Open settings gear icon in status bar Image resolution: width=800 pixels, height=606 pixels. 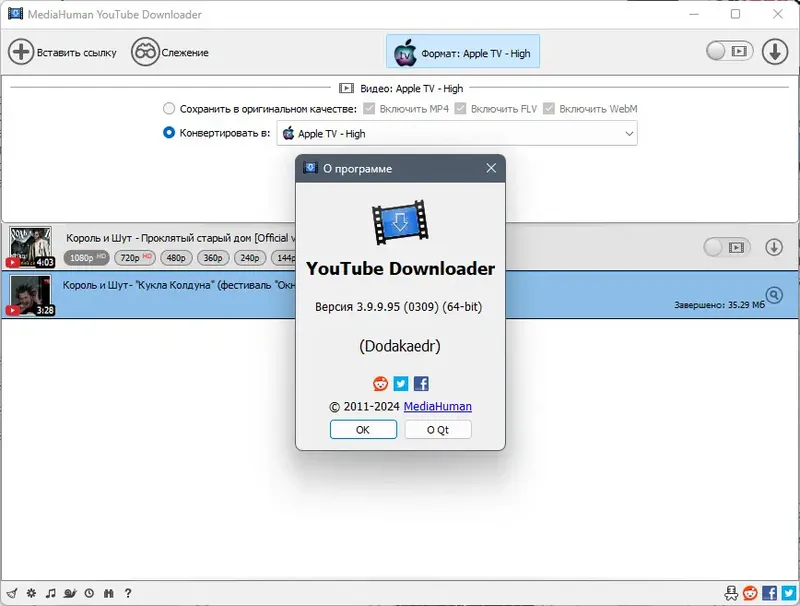(31, 593)
